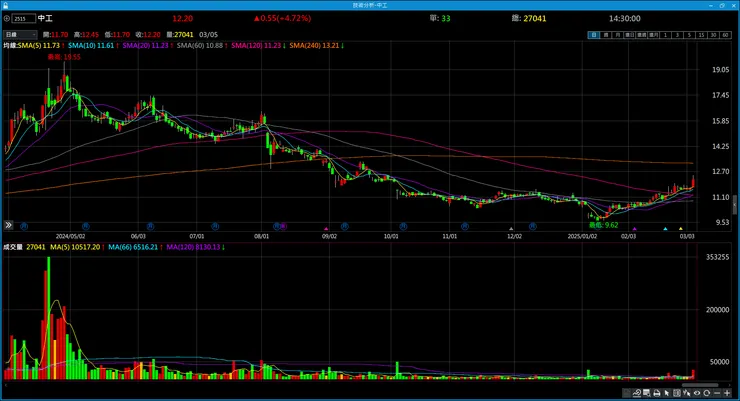Click the SMA(240) 13.21 indicator label
Image resolution: width=740 pixels, height=401 pixels.
coord(316,46)
